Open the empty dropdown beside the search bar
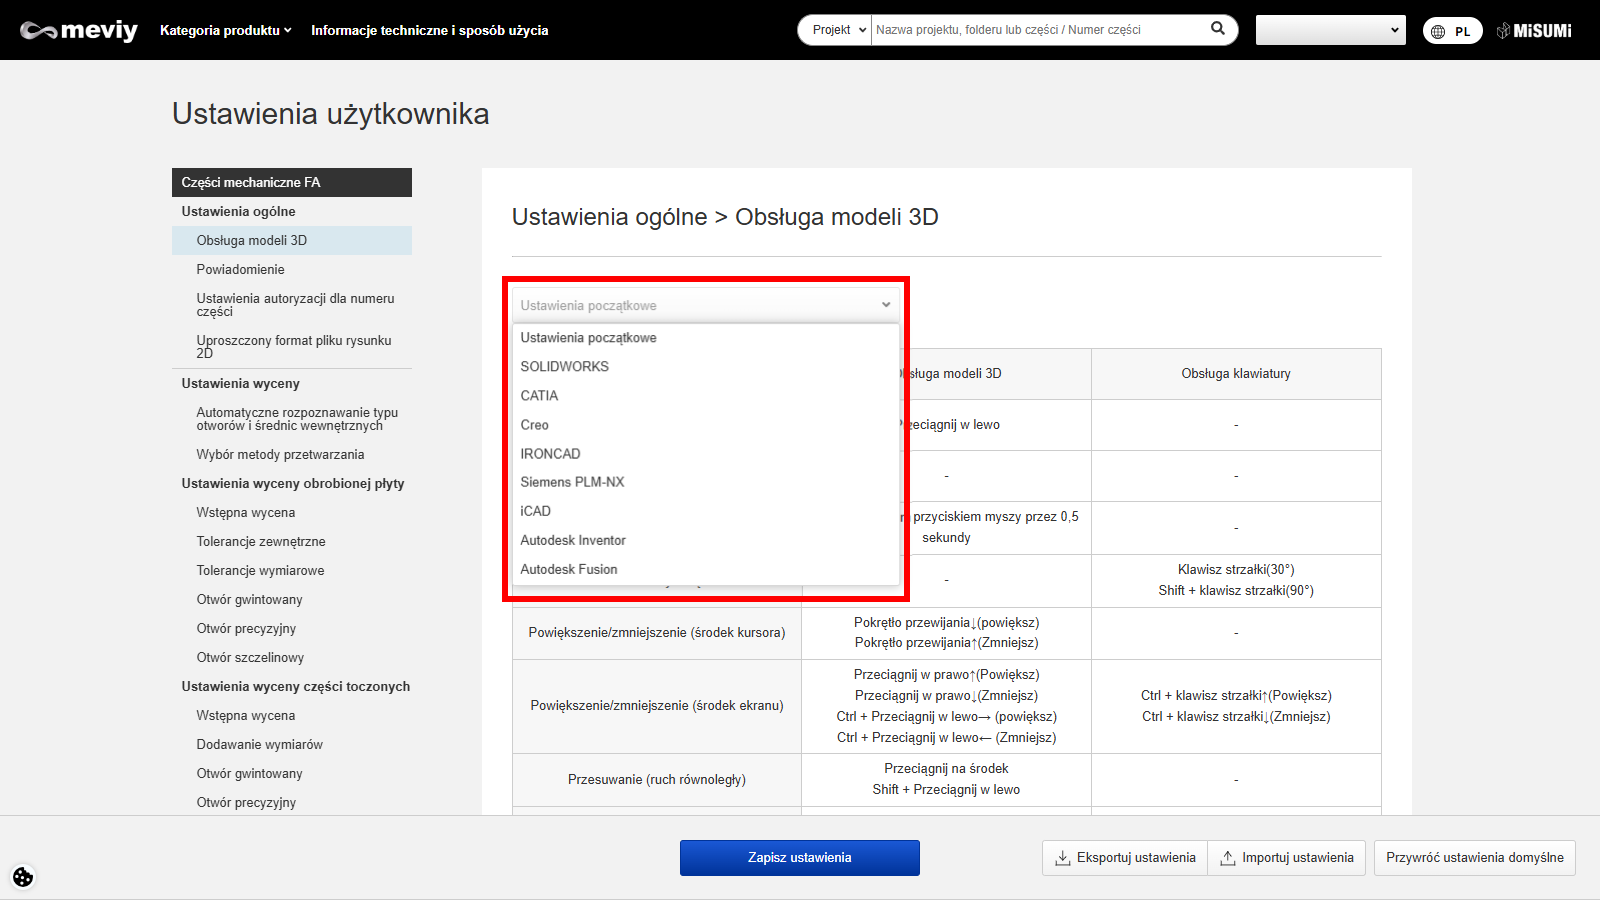 [x=1330, y=30]
